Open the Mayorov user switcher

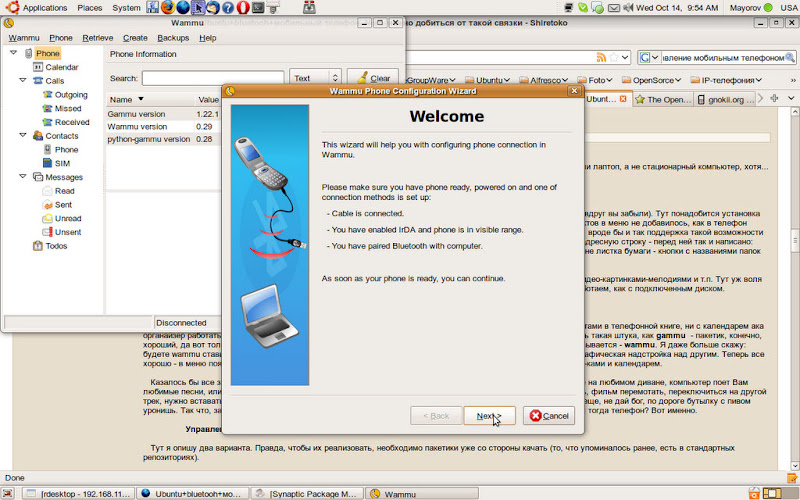tap(751, 8)
